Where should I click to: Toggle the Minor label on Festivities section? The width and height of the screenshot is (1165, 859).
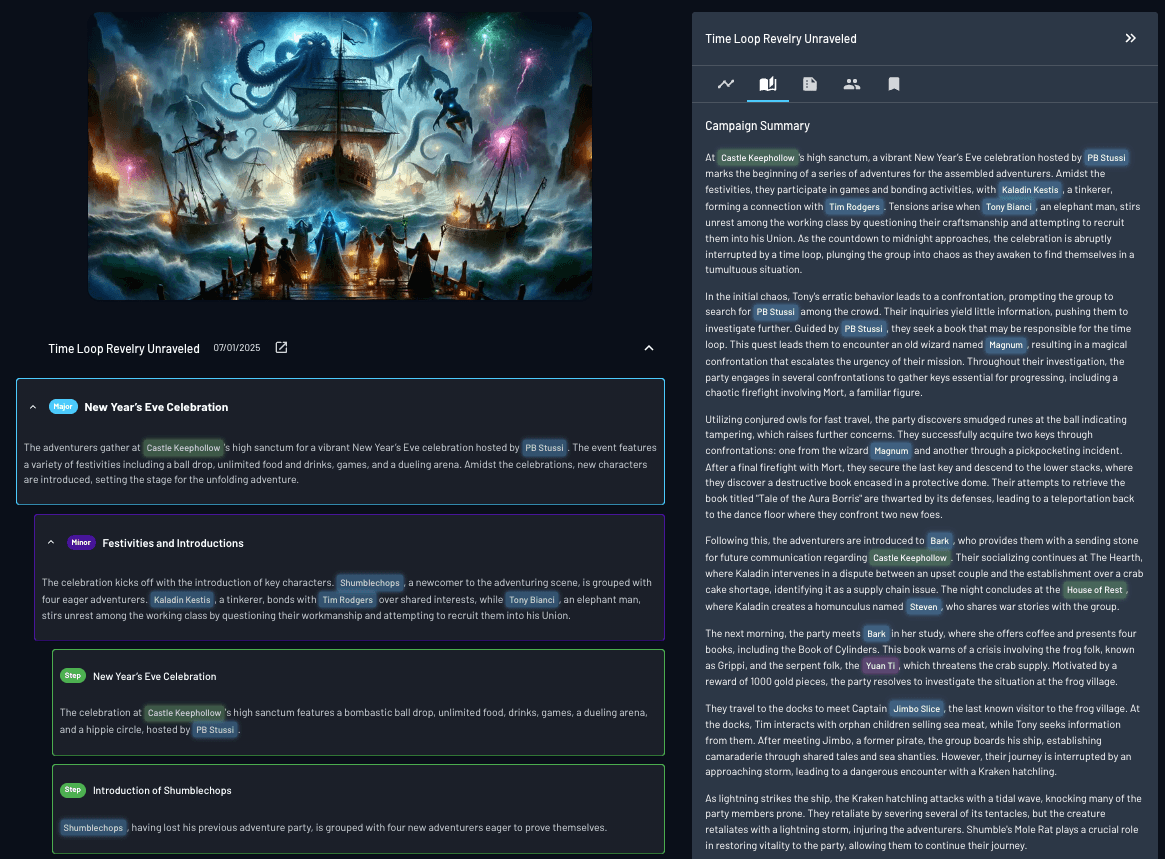click(81, 542)
